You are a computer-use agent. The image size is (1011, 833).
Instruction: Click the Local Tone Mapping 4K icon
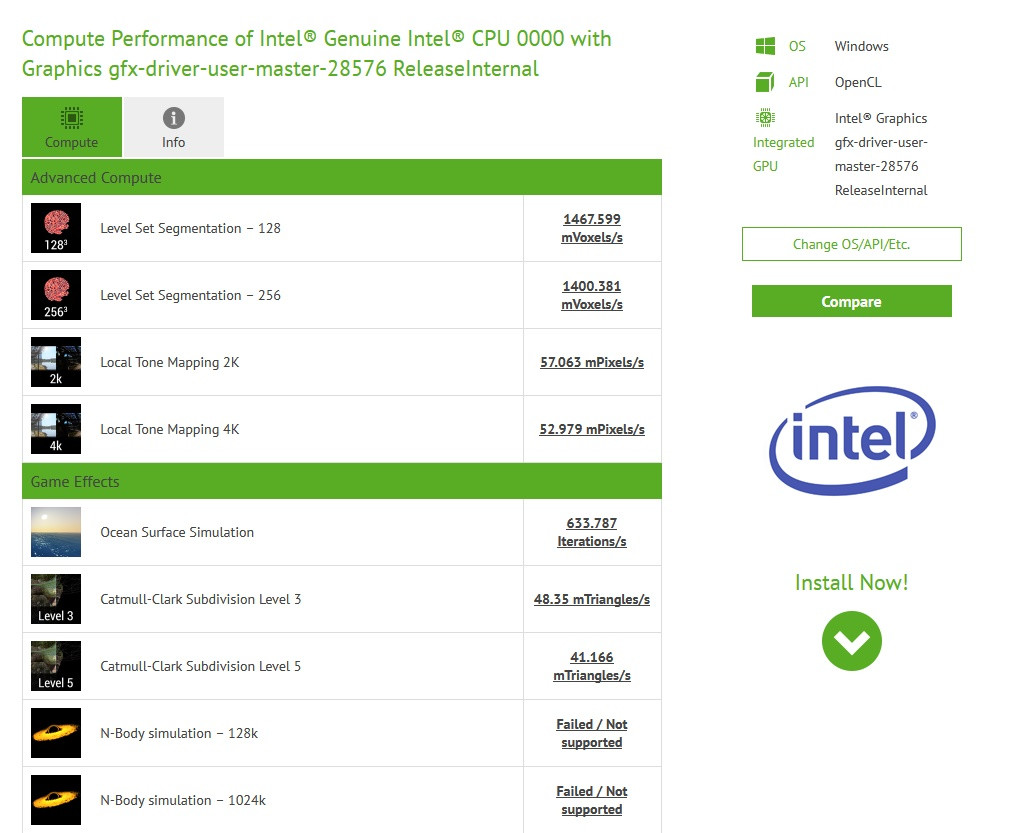click(x=55, y=428)
